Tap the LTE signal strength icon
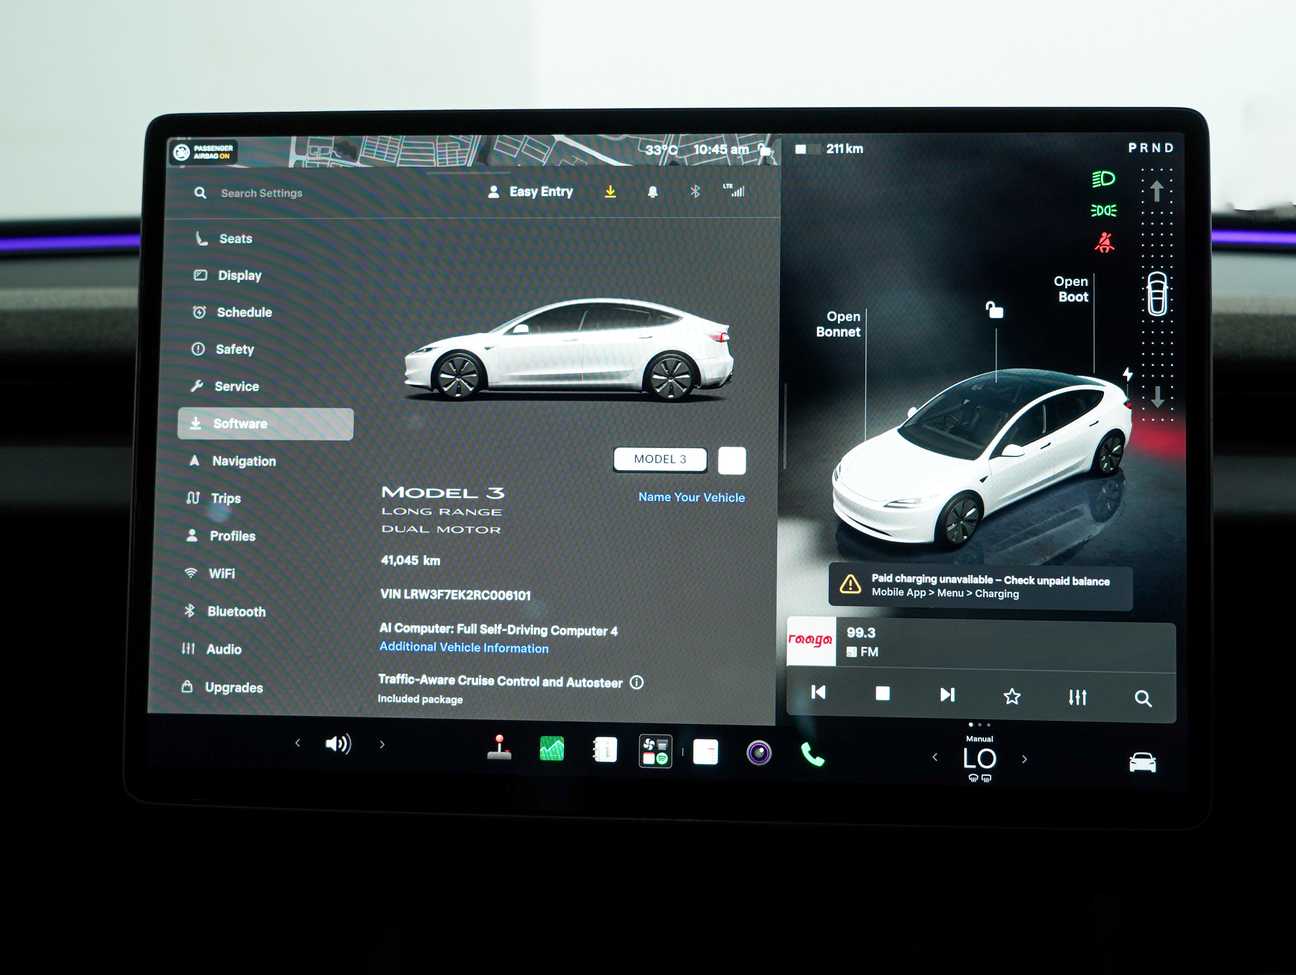Image resolution: width=1296 pixels, height=975 pixels. [x=734, y=190]
